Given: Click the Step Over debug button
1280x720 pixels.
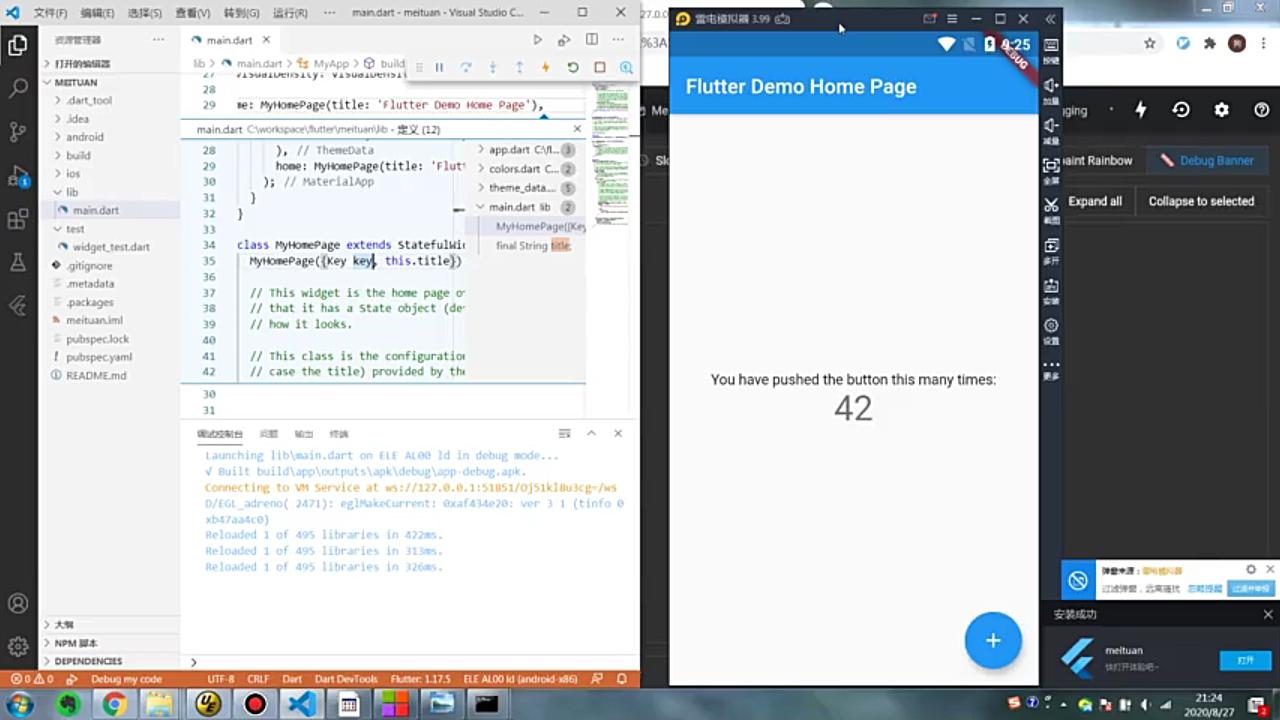Looking at the screenshot, I should 466,67.
